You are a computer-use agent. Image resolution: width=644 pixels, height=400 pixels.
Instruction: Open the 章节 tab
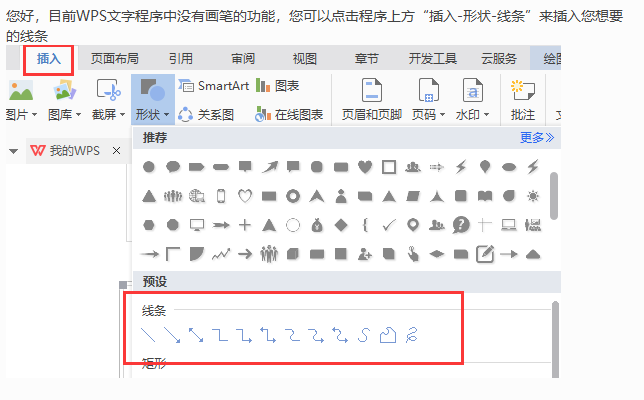click(x=367, y=59)
